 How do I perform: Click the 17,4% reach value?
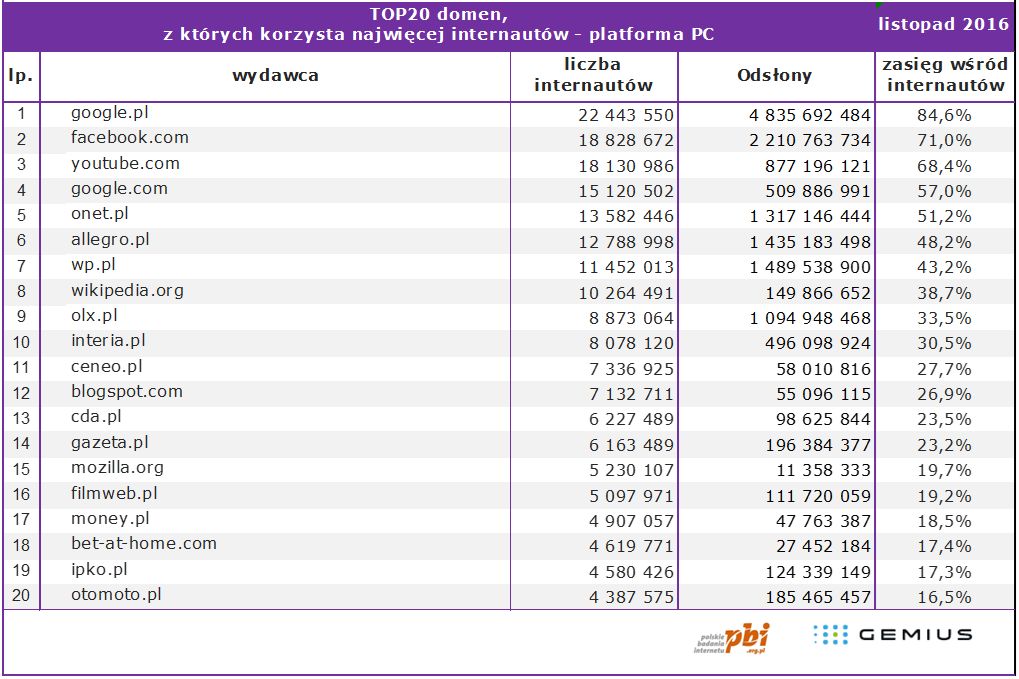944,546
